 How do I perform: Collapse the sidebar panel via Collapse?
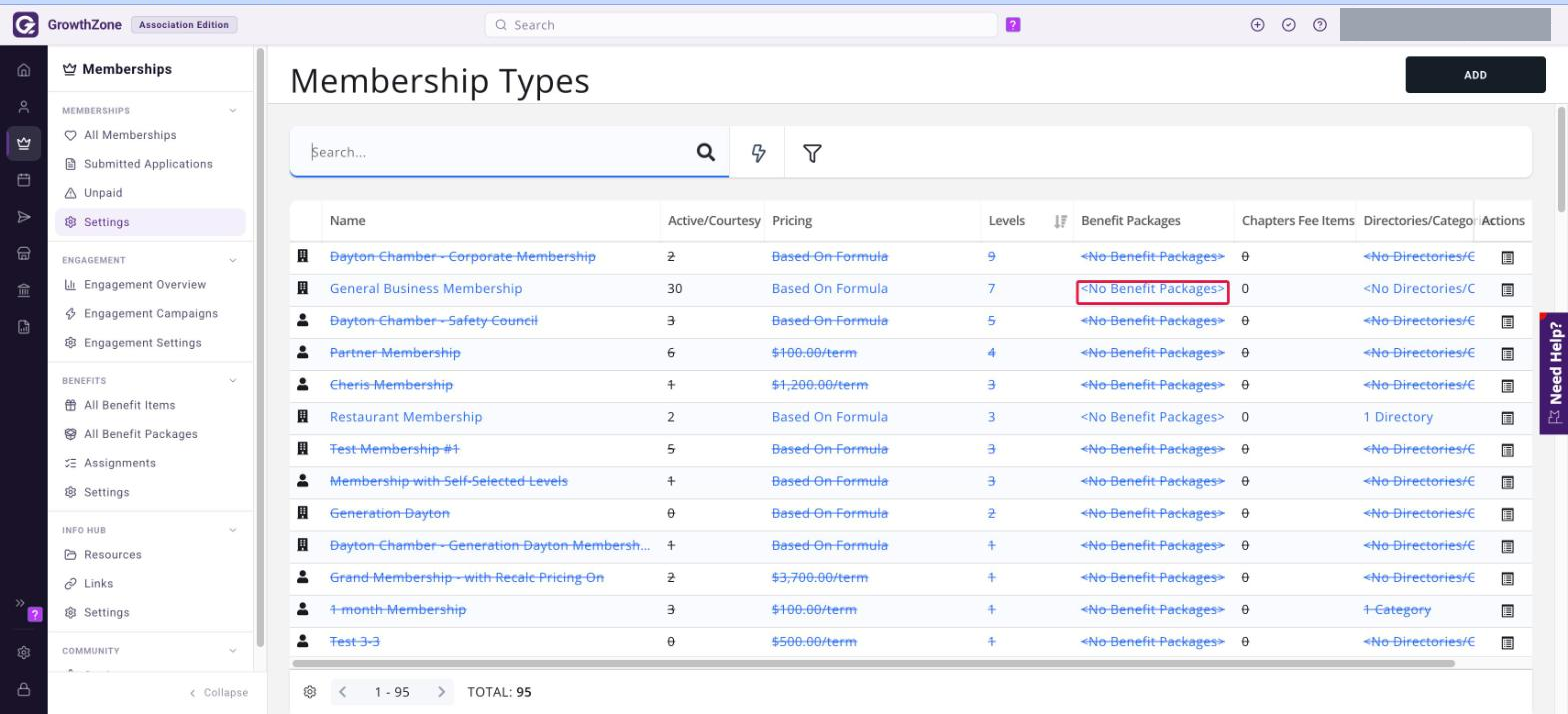click(x=218, y=692)
